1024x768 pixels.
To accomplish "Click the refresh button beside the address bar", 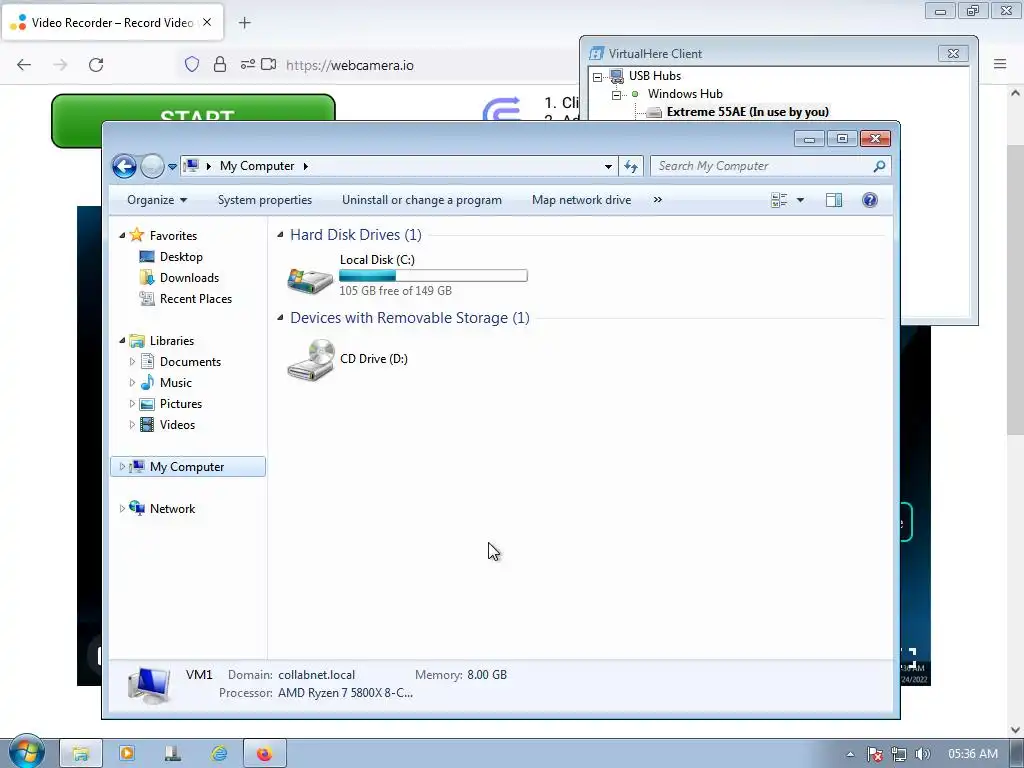I will [x=631, y=166].
